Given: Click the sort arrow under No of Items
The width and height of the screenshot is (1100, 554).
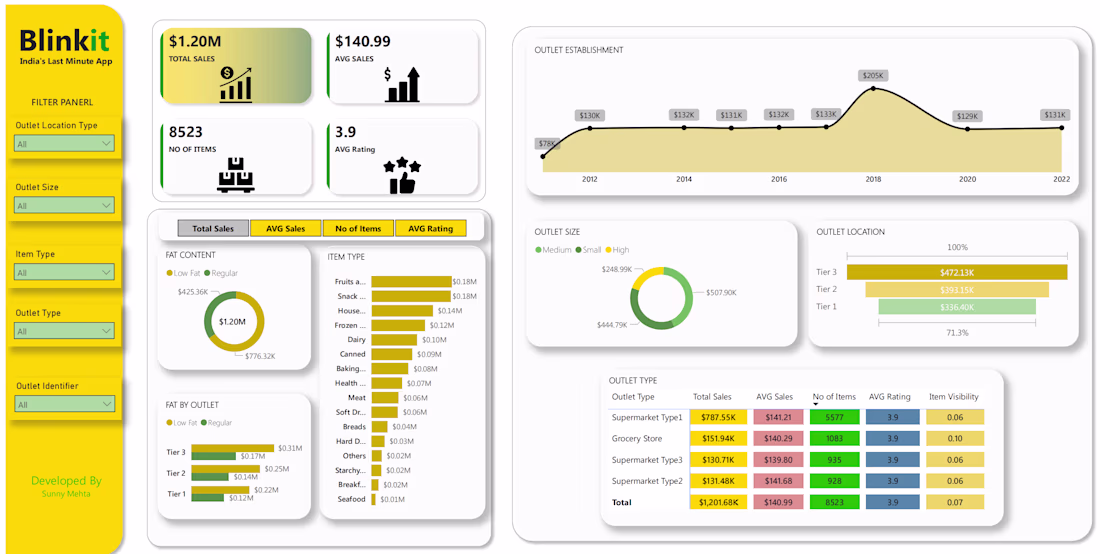Looking at the screenshot, I should (816, 405).
